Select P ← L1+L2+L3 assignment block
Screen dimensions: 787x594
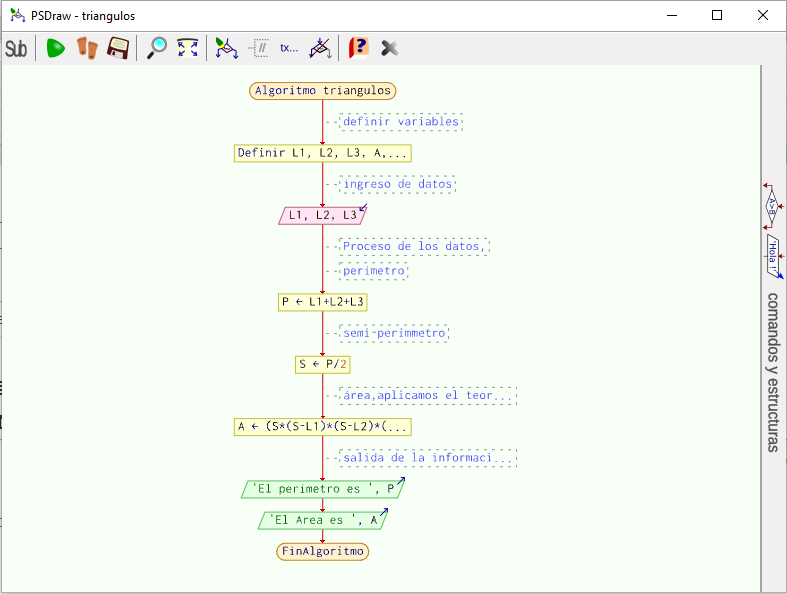point(323,302)
